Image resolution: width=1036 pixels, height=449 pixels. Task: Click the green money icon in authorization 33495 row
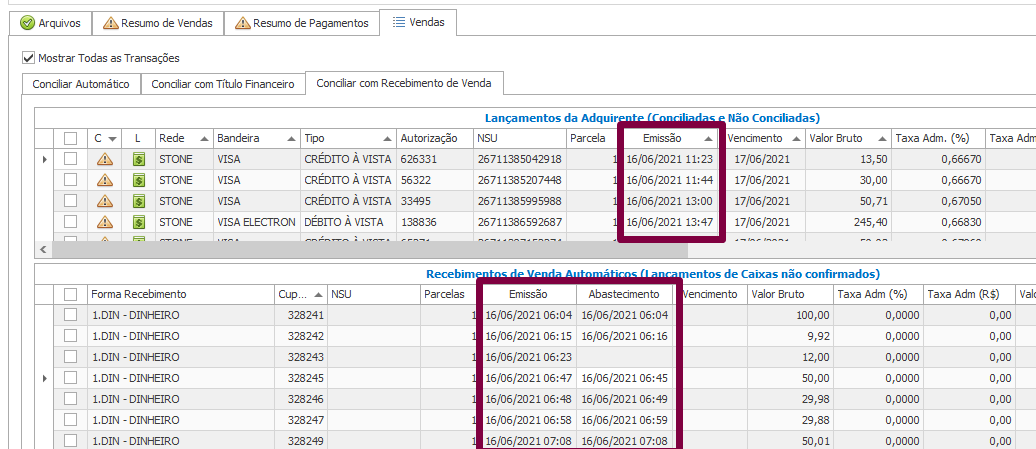tap(139, 201)
